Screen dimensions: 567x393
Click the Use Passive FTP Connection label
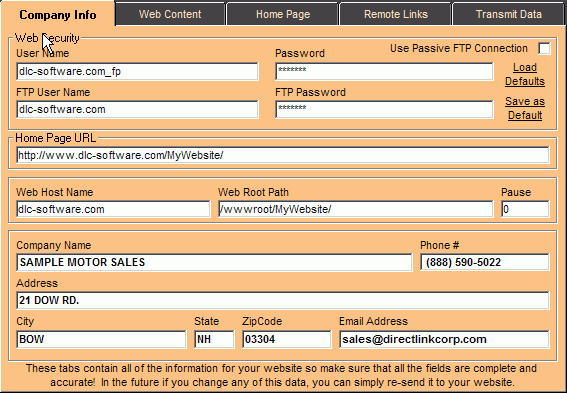tap(459, 48)
